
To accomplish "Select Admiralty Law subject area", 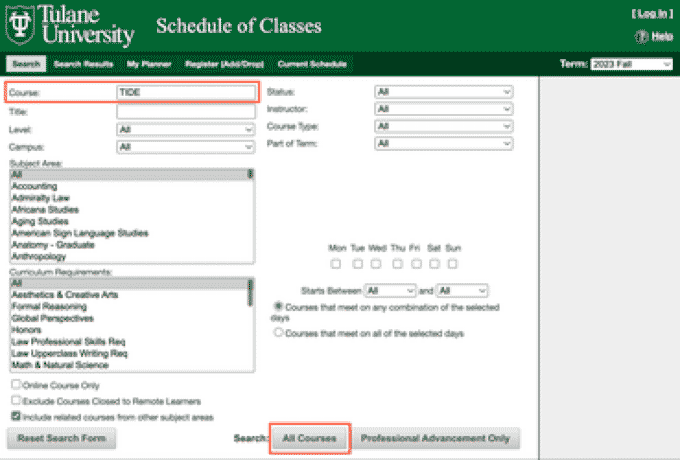I will (129, 198).
